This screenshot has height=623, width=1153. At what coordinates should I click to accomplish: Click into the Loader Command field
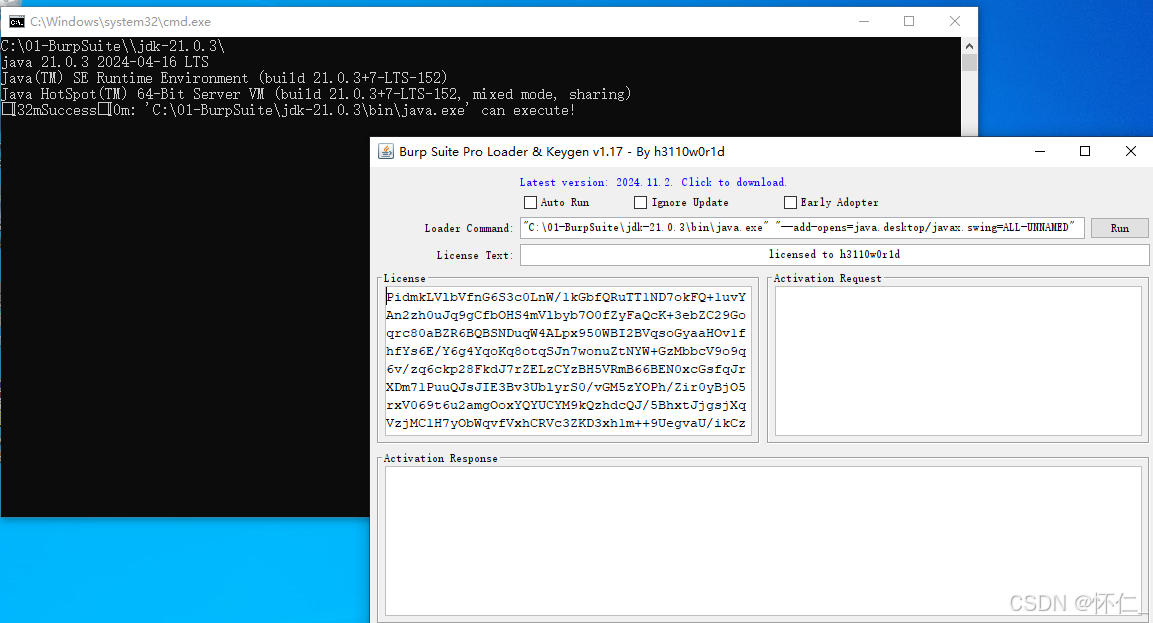click(x=802, y=228)
